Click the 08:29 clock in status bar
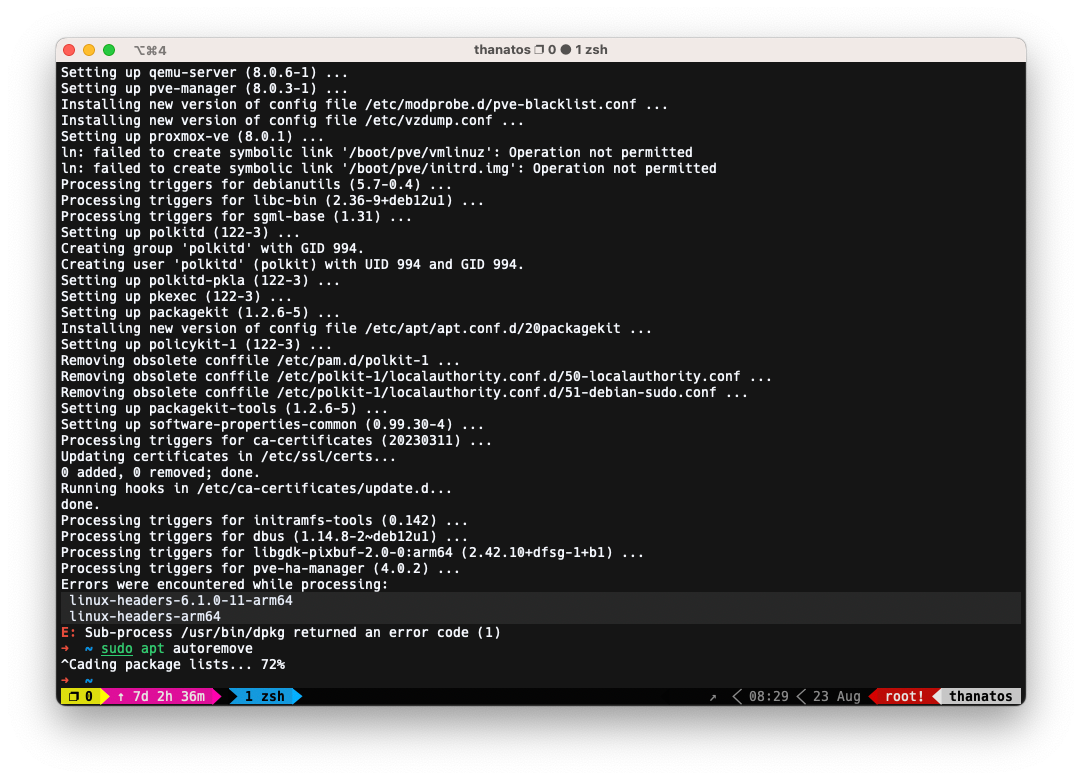This screenshot has height=780, width=1082. click(768, 696)
